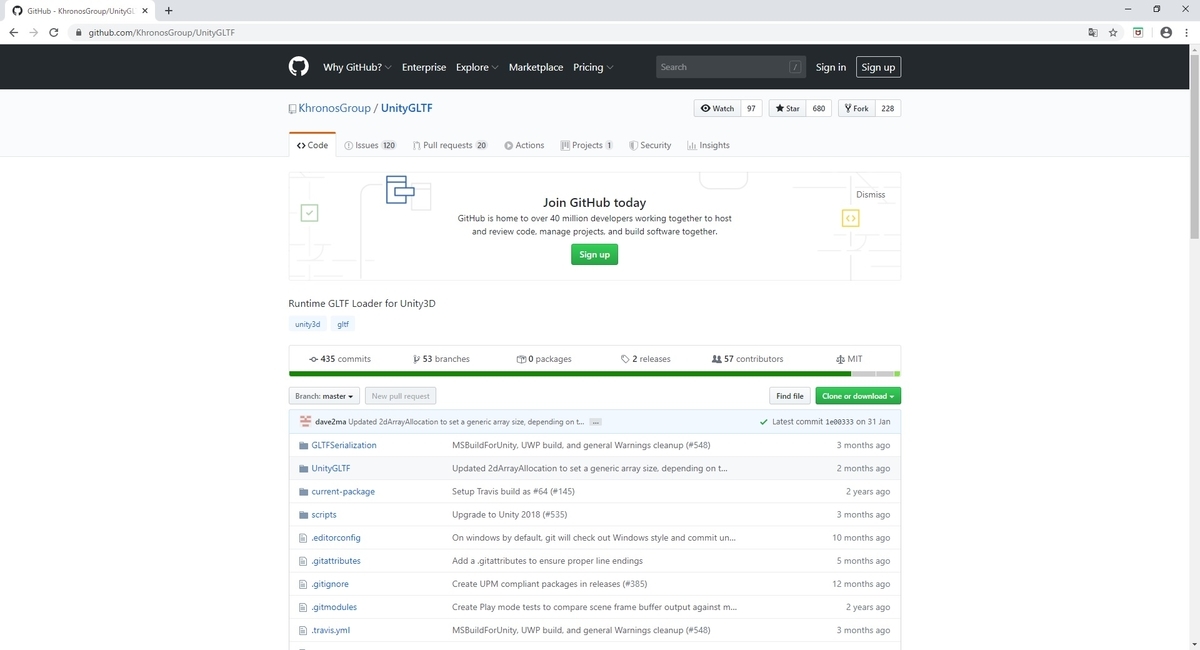The image size is (1200, 650).
Task: View the 97 watchers count
Action: pos(751,108)
